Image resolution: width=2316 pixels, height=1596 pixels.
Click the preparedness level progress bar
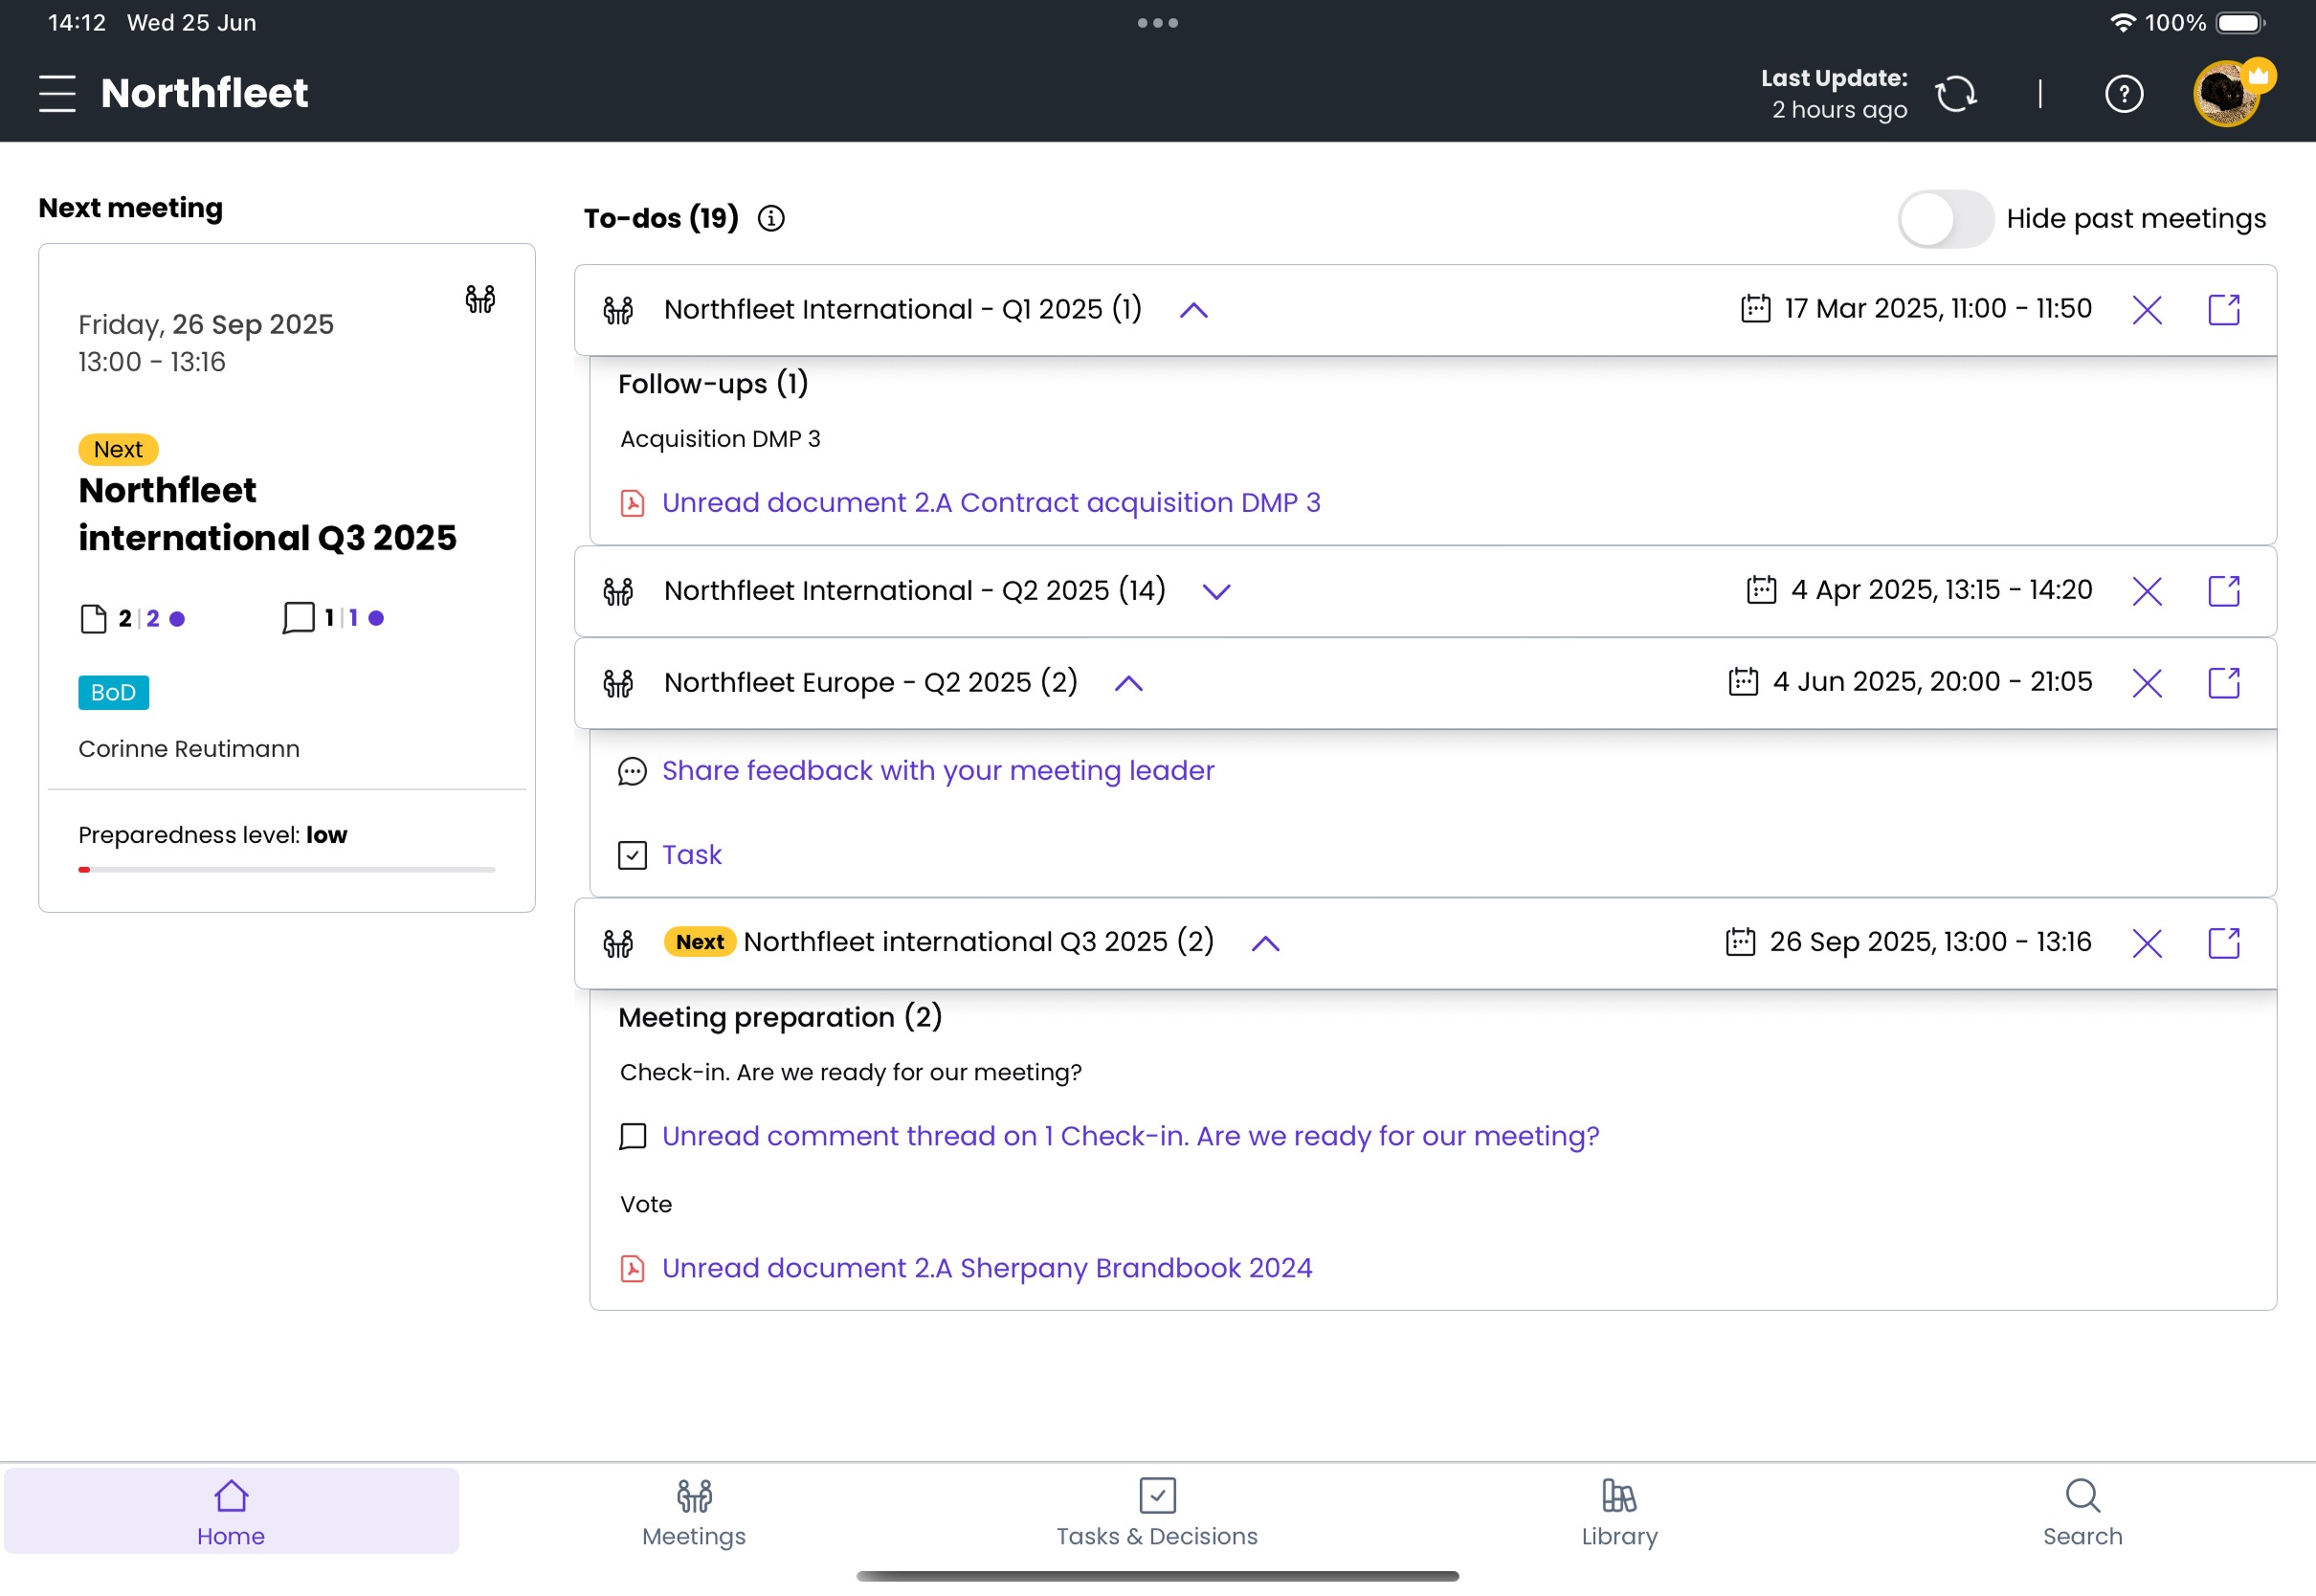[x=287, y=869]
